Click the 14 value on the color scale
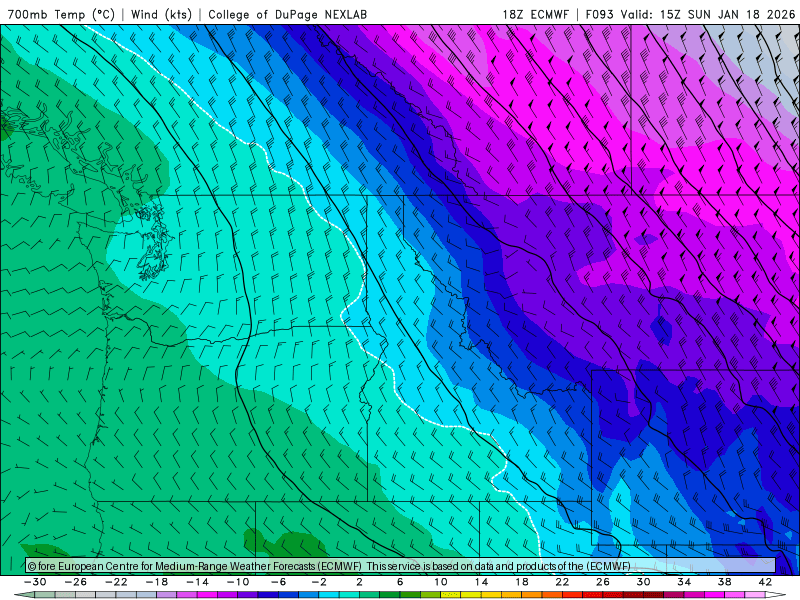 (481, 582)
